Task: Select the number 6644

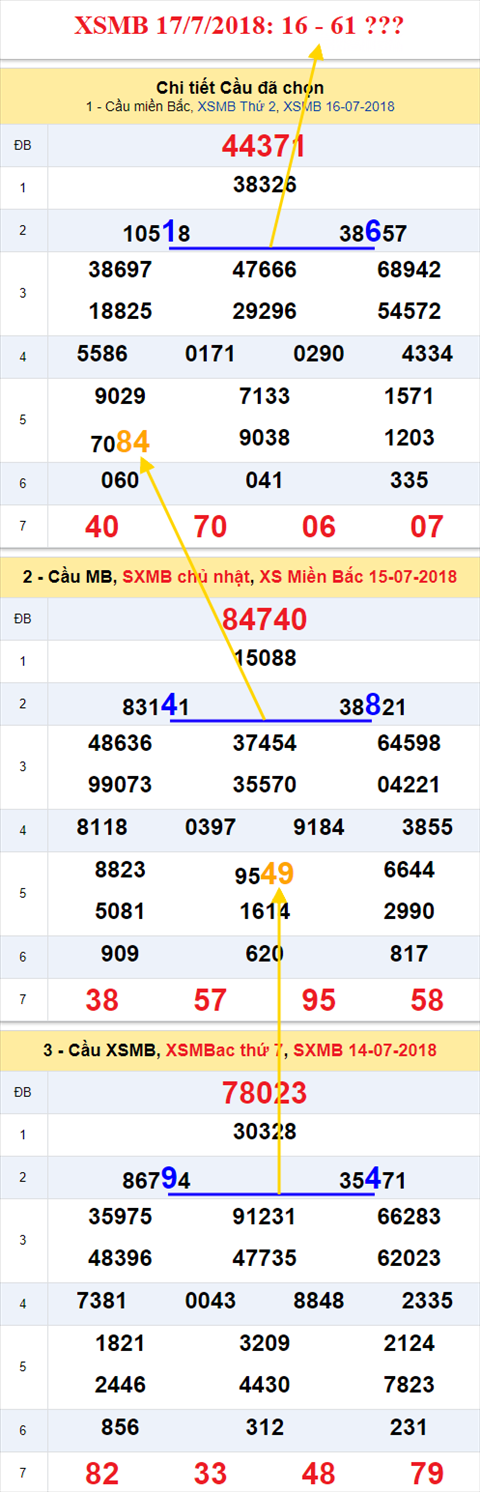Action: click(x=409, y=870)
